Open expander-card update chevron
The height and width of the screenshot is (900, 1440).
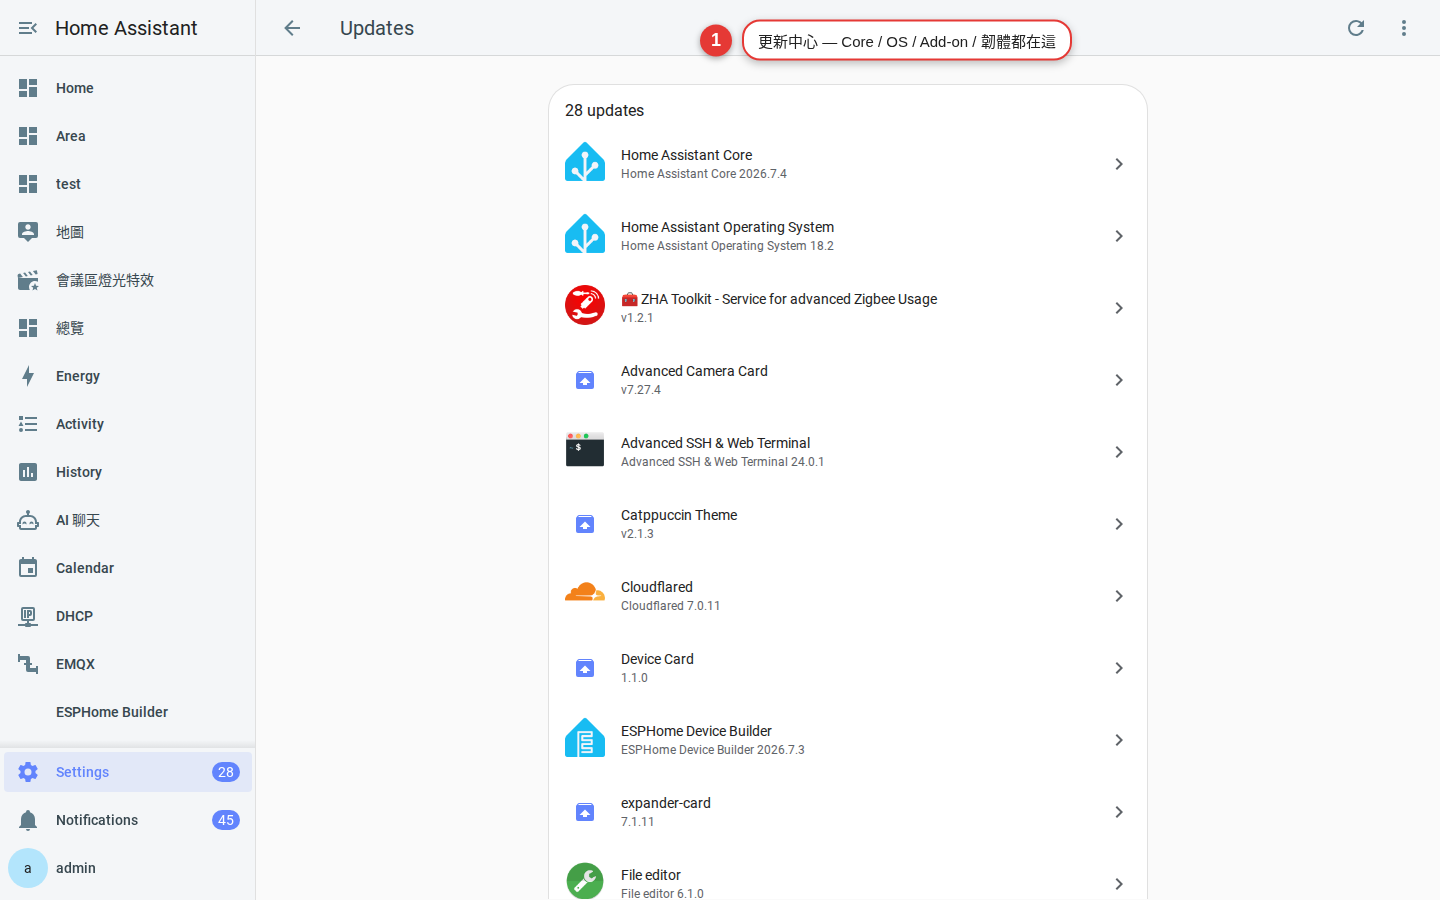pos(1119,812)
